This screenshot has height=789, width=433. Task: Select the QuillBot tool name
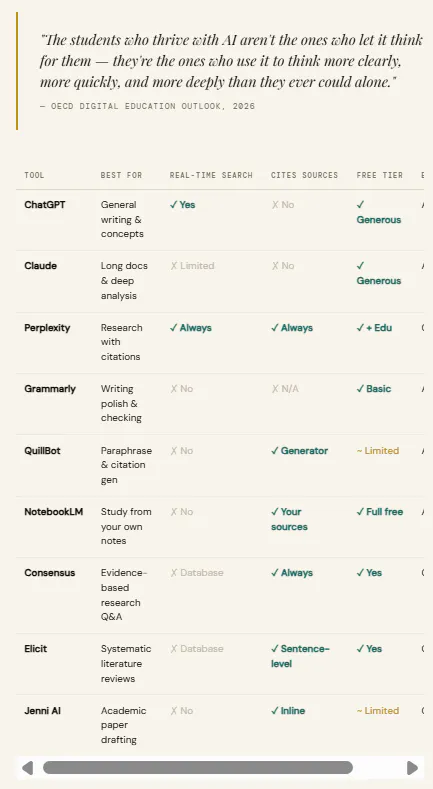click(x=42, y=450)
